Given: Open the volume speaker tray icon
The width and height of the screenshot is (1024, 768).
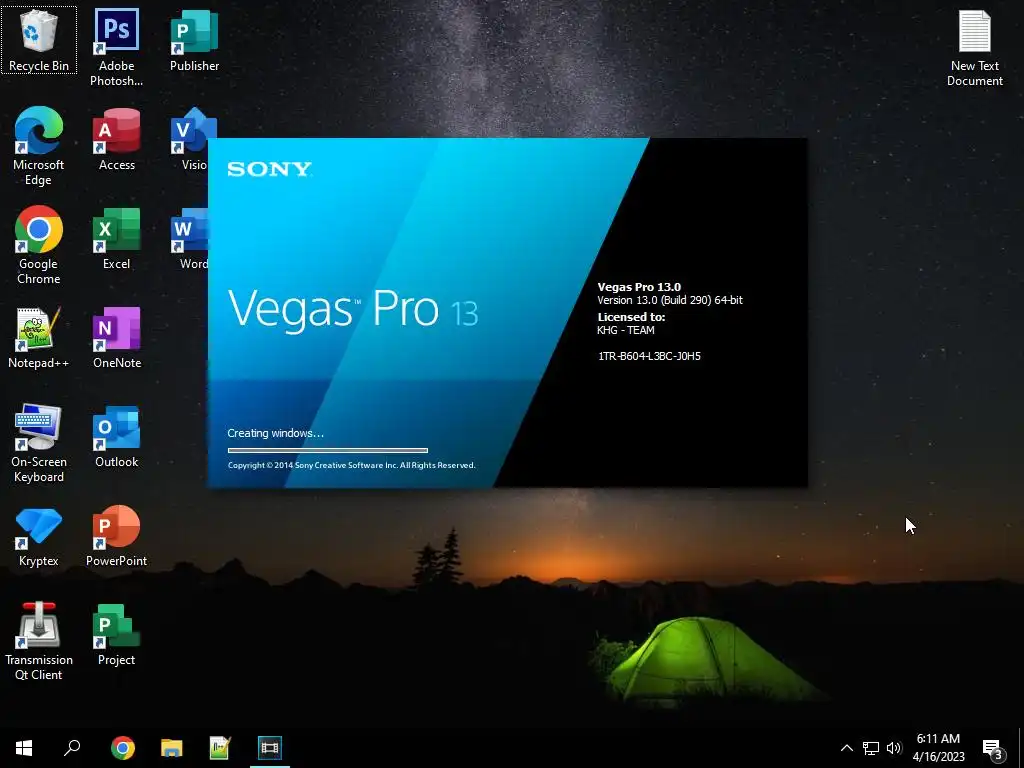Looking at the screenshot, I should click(894, 748).
